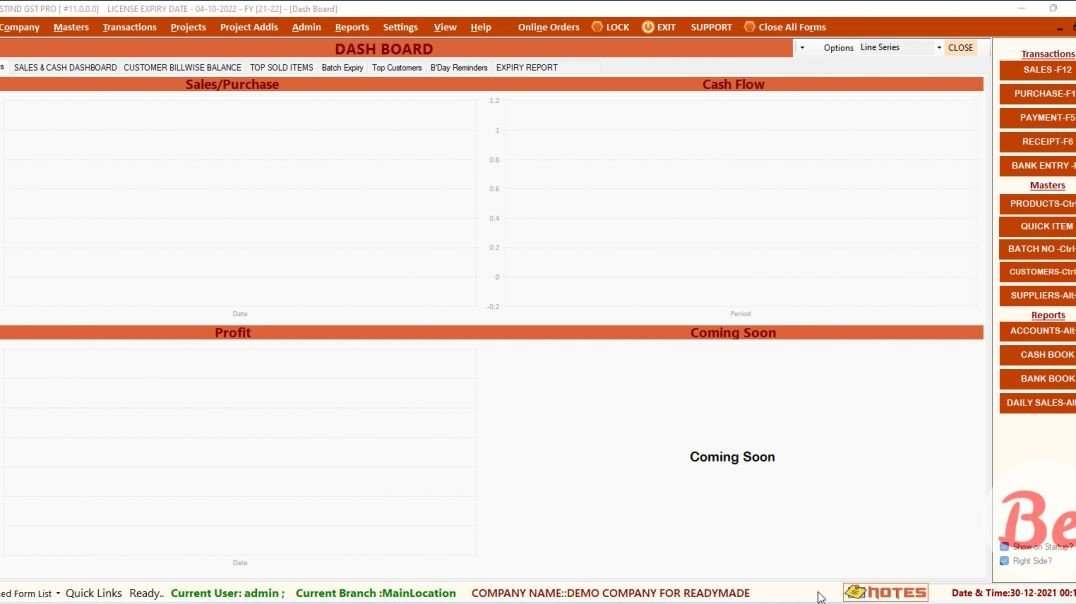Open QUICK ITEM from the Masters panel
1076x604 pixels.
pos(1040,226)
